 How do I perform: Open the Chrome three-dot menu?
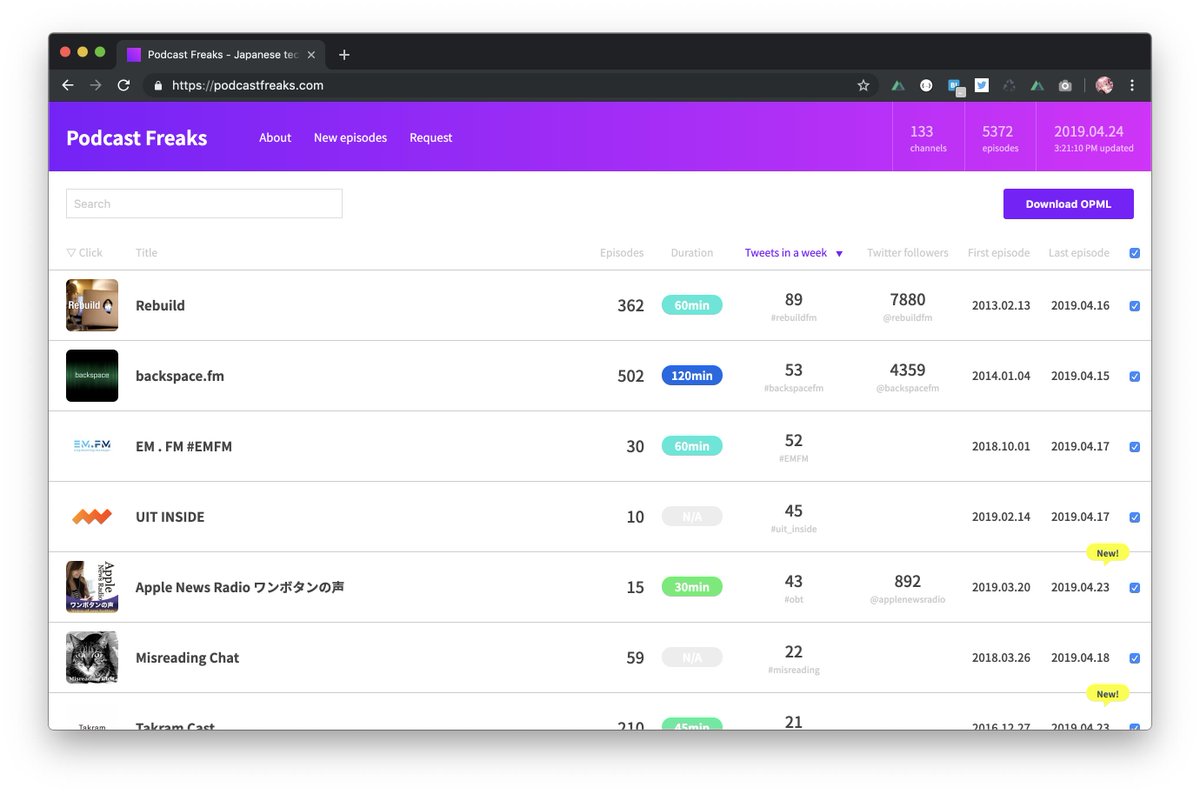pyautogui.click(x=1132, y=86)
